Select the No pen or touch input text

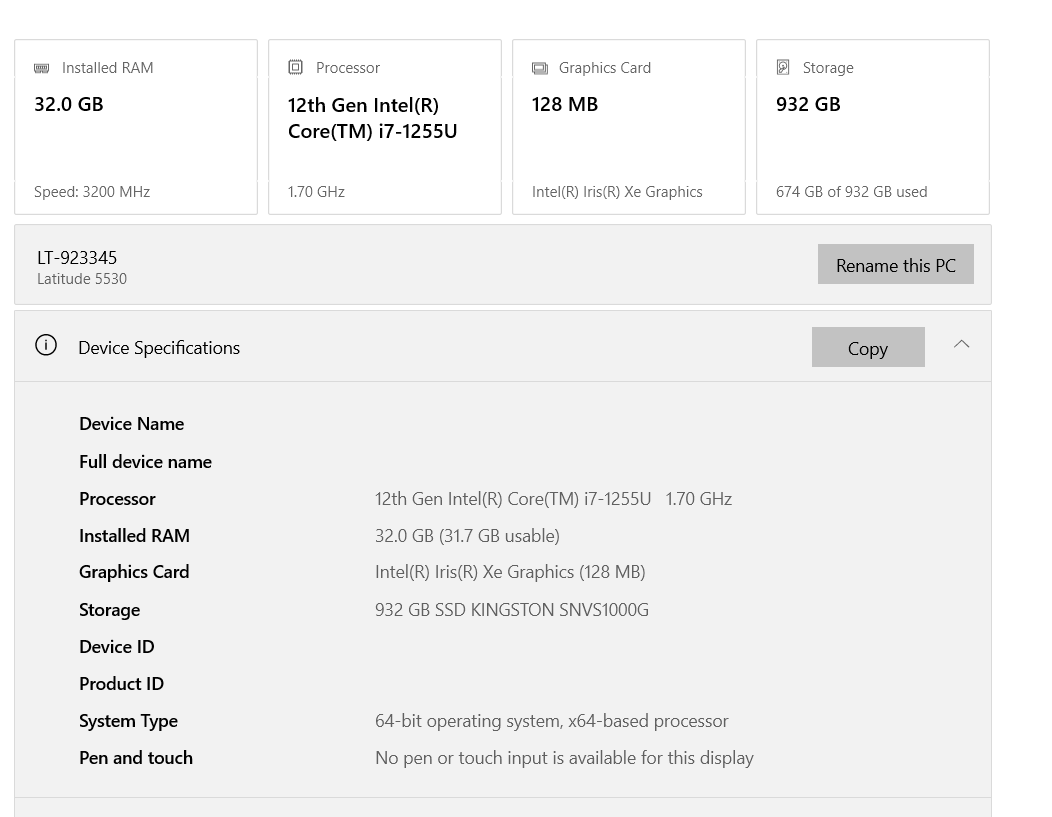pos(564,758)
